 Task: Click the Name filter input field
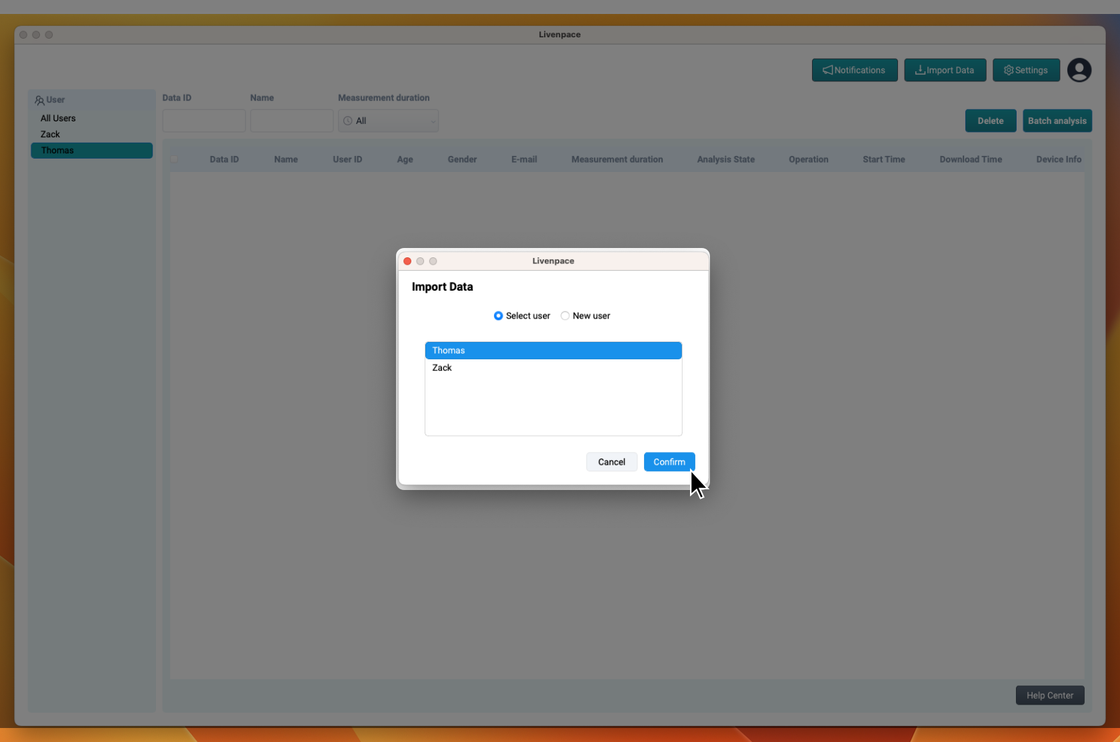point(291,121)
